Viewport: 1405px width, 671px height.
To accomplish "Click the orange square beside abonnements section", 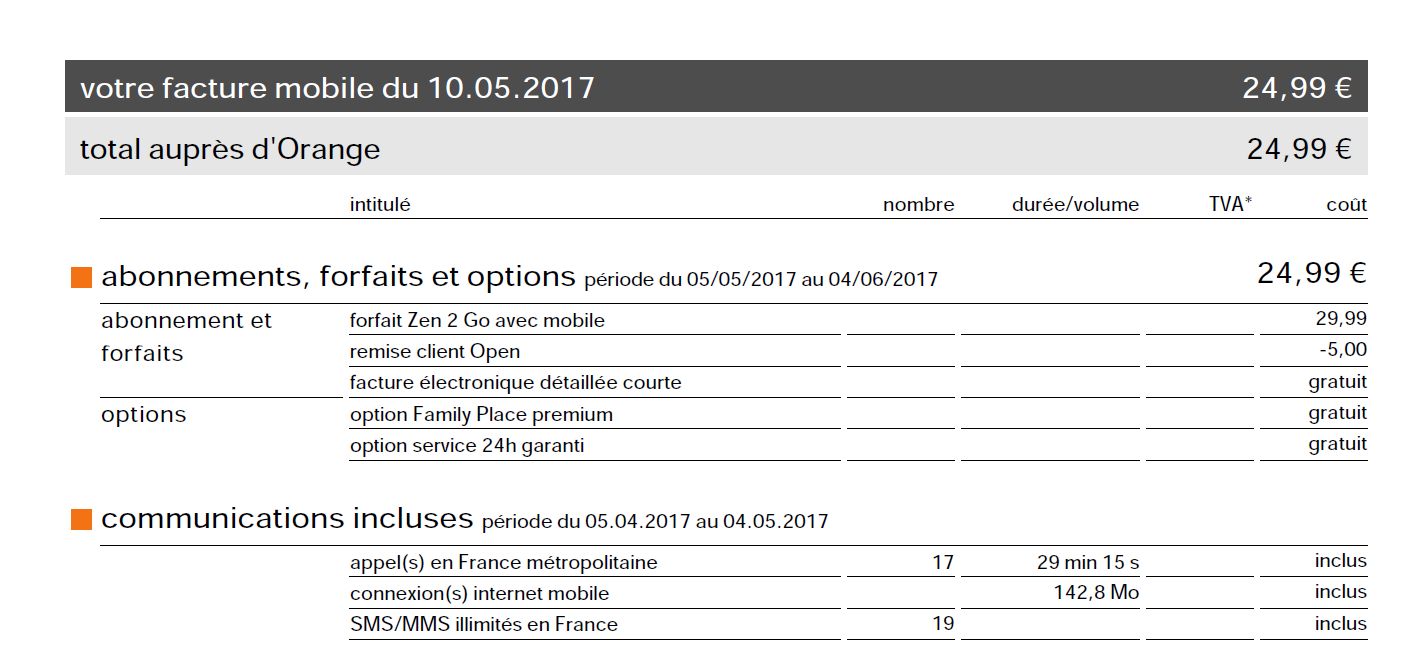I will coord(81,278).
